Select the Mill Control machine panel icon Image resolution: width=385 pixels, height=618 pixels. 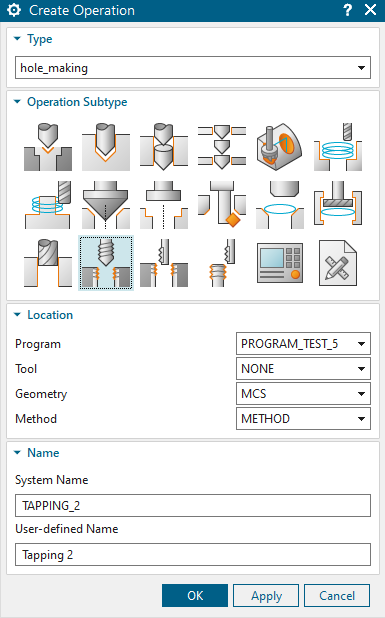coord(280,263)
